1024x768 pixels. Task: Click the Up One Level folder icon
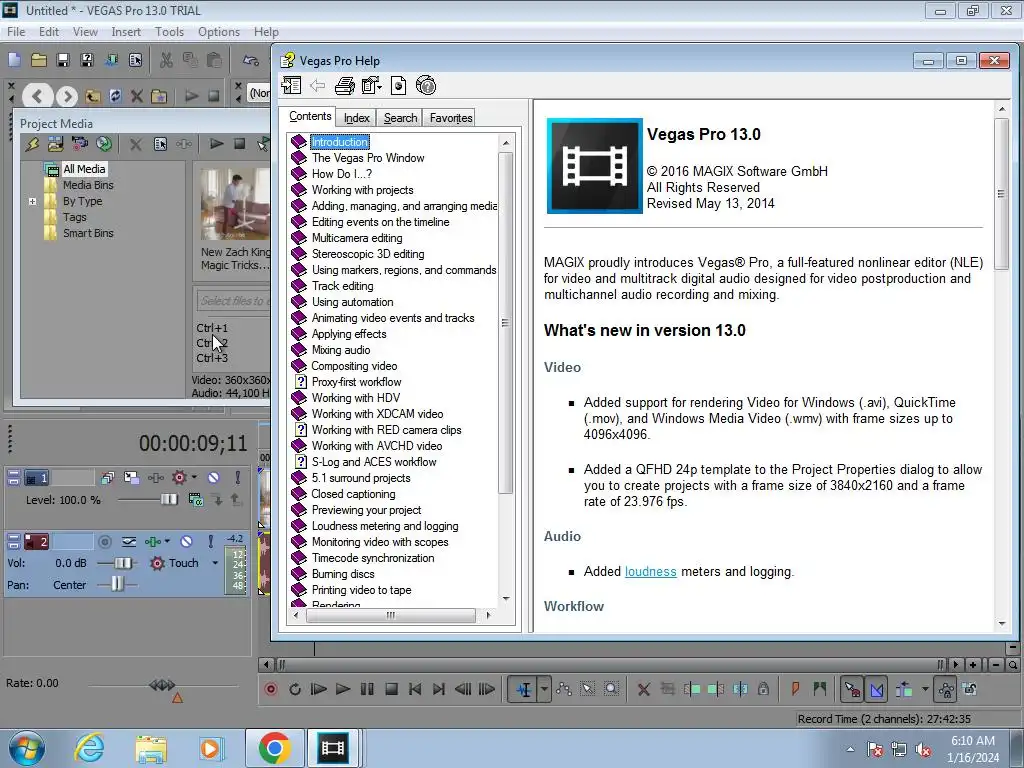pos(93,97)
